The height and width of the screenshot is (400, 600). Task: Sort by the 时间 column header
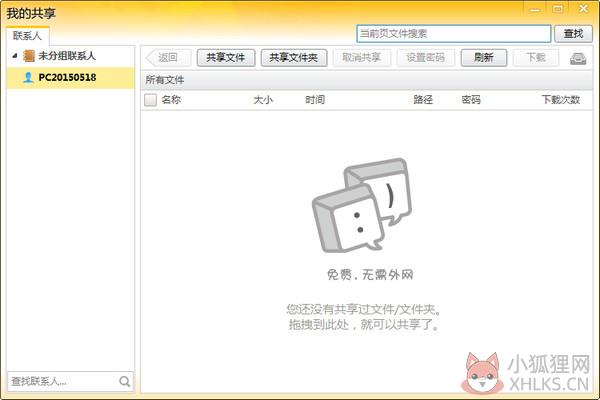[315, 100]
